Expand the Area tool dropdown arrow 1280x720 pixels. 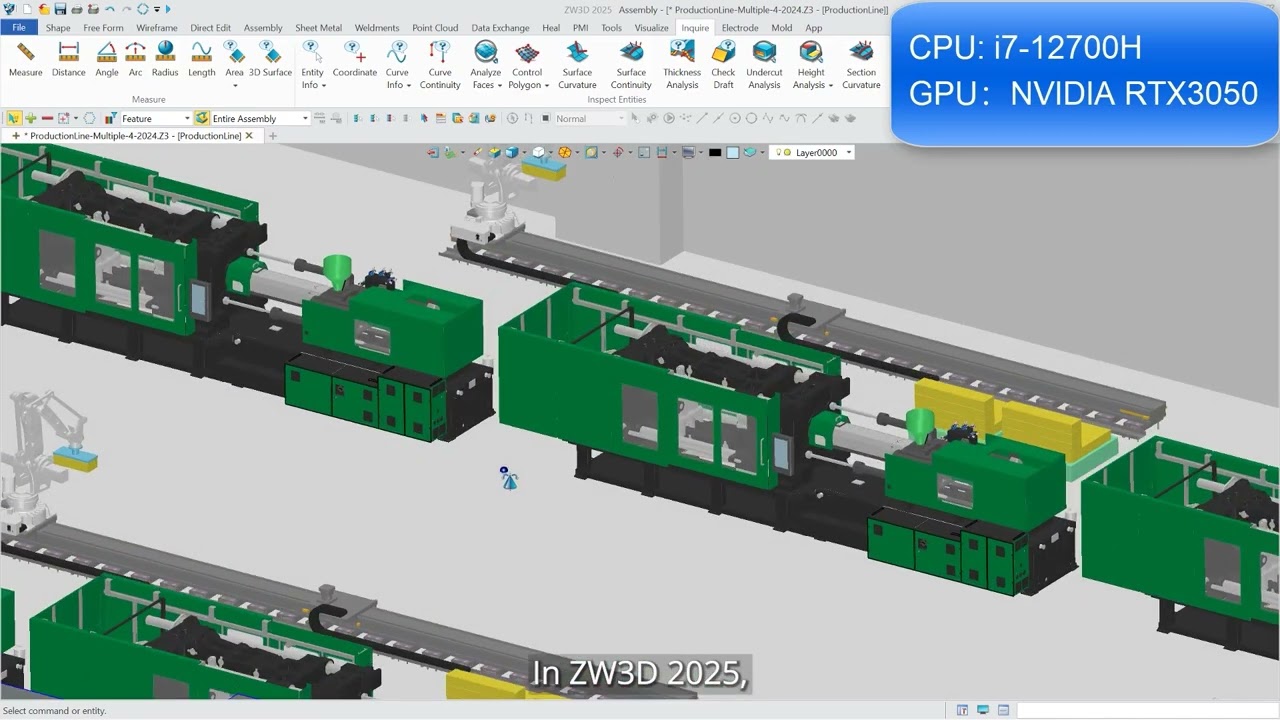click(x=234, y=85)
